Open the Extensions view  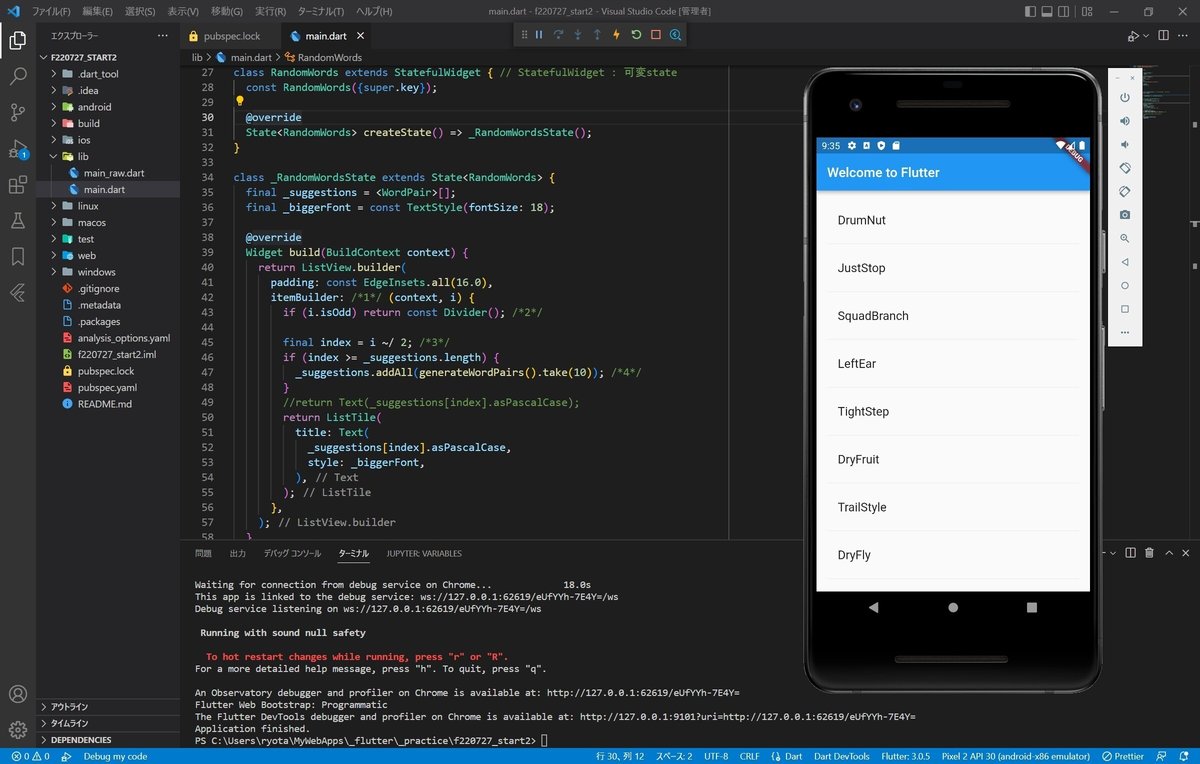tap(18, 185)
